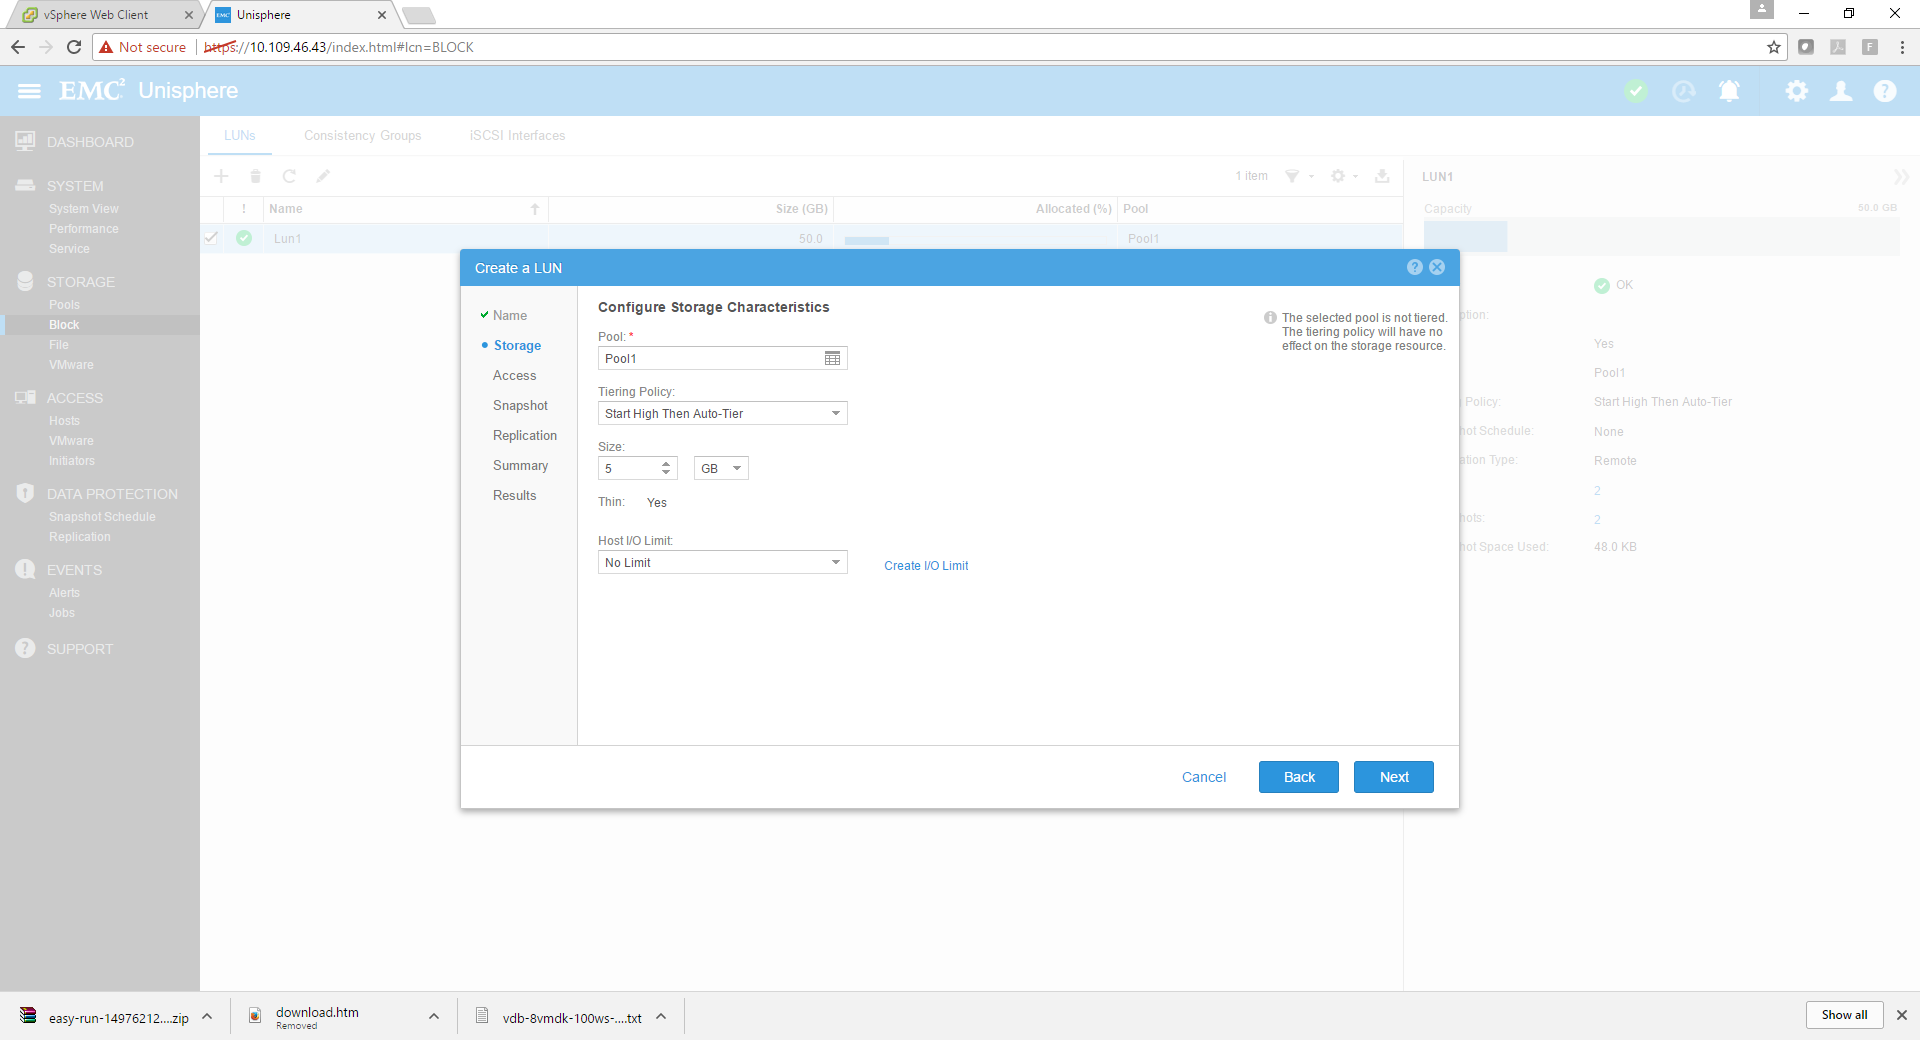Open the pool selection table icon
Screen dimensions: 1920x1040
click(832, 359)
